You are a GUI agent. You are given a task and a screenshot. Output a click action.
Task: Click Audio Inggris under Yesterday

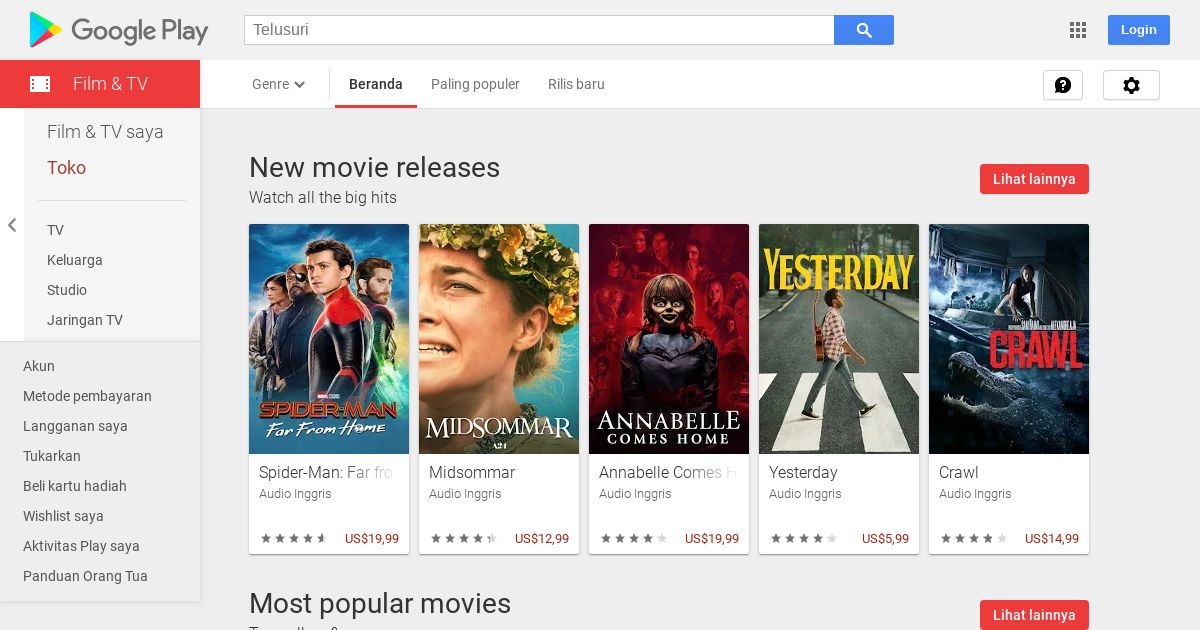[805, 494]
